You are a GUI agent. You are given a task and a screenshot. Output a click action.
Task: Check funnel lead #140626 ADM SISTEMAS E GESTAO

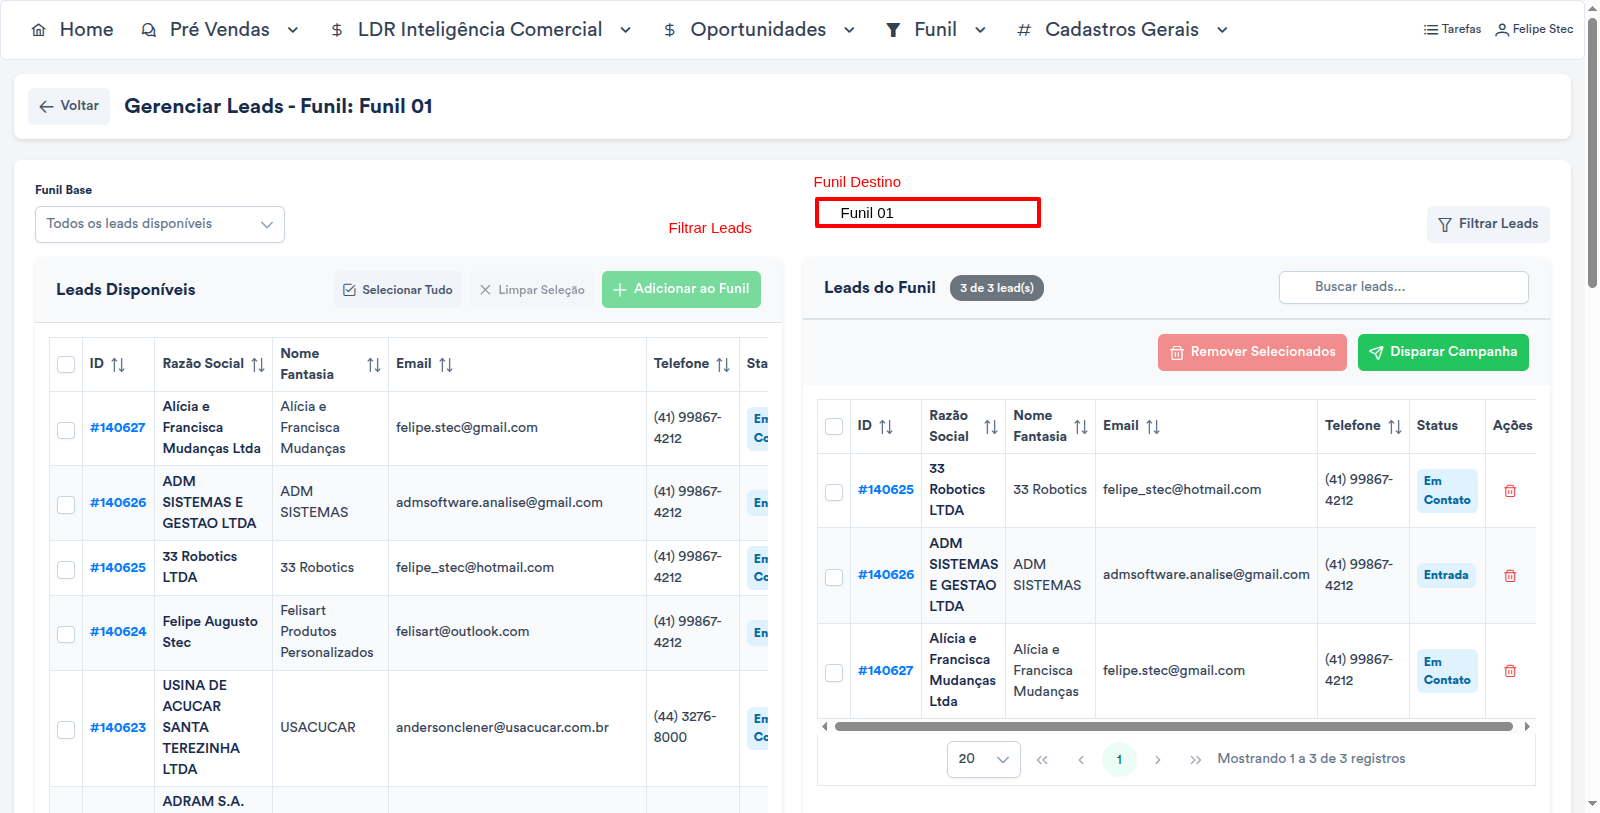(834, 577)
